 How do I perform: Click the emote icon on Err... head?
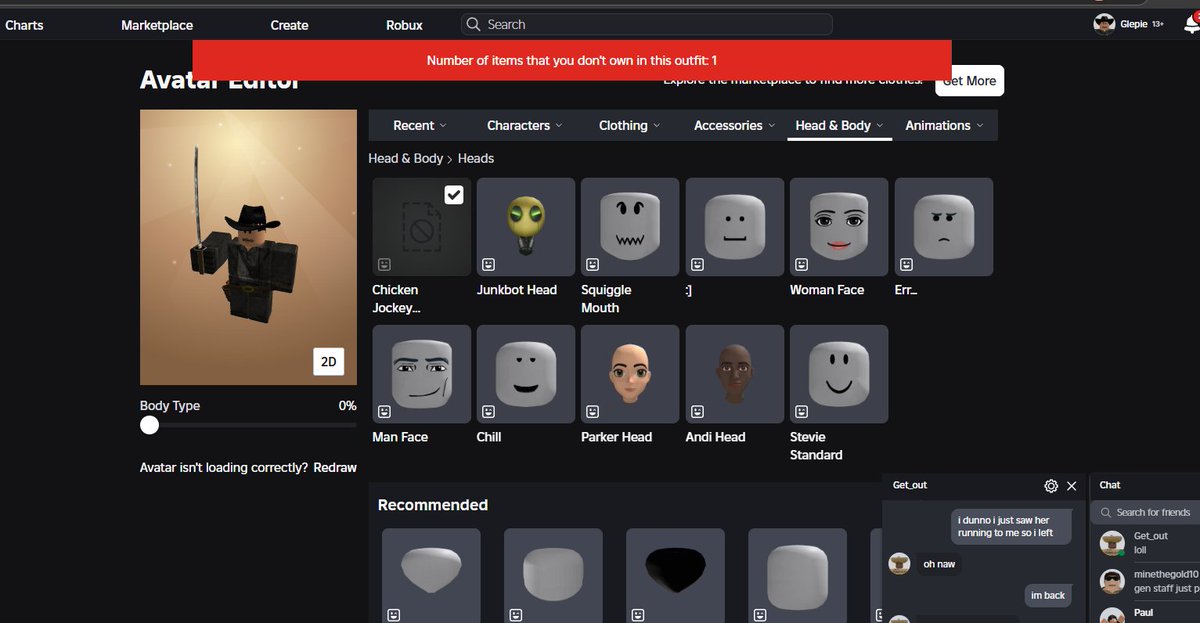pos(907,264)
